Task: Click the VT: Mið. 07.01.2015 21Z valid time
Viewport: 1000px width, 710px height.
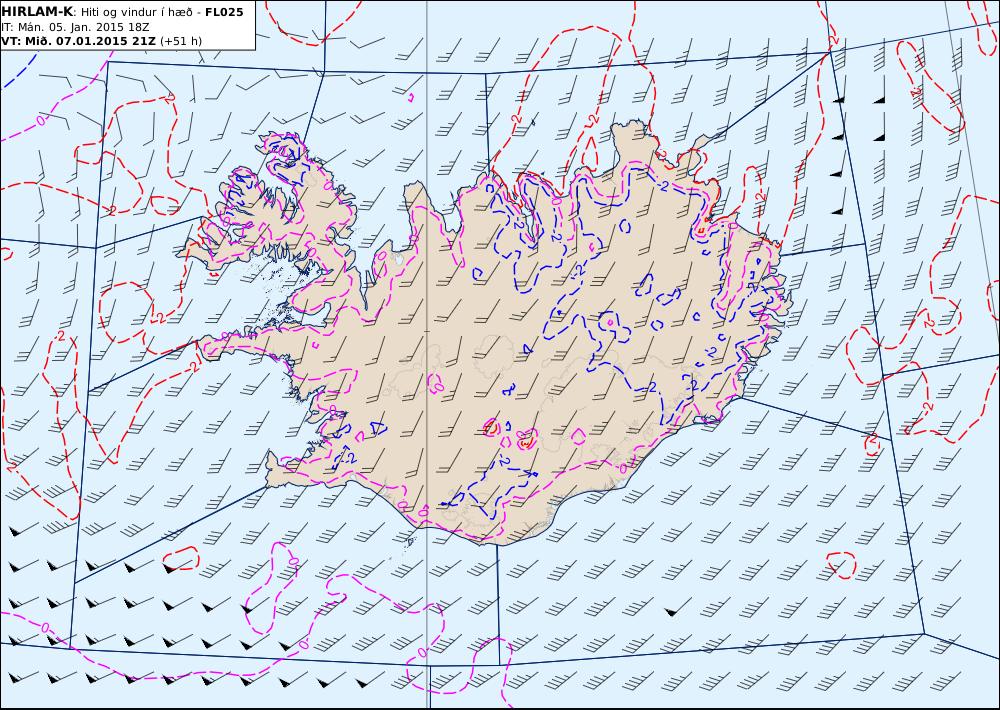Action: click(x=78, y=41)
